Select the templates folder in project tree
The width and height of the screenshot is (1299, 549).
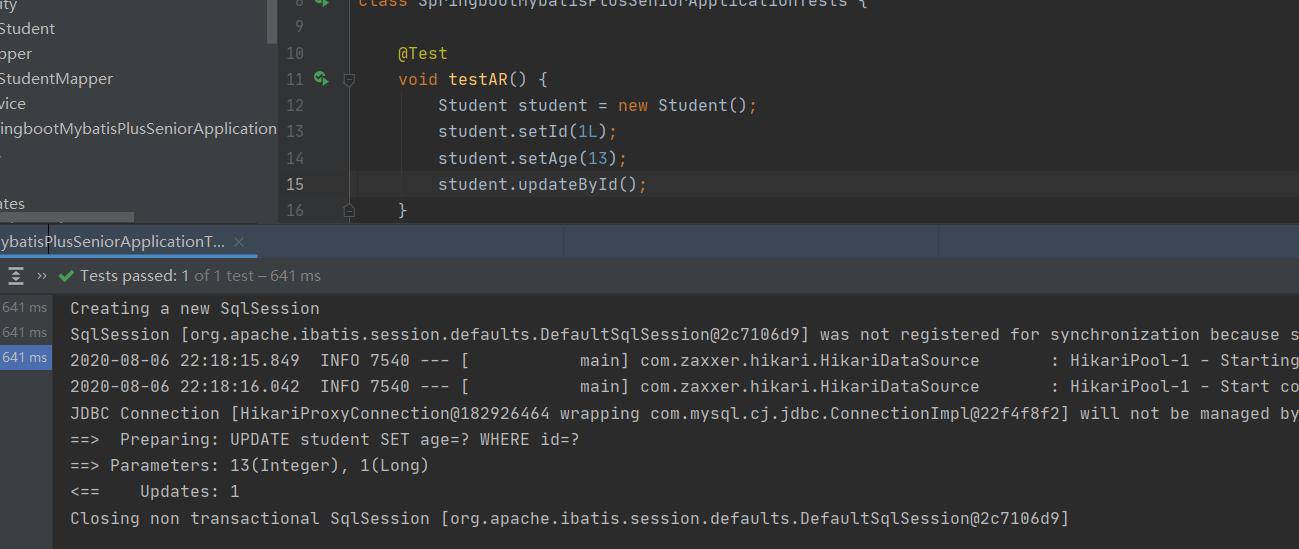click(13, 204)
